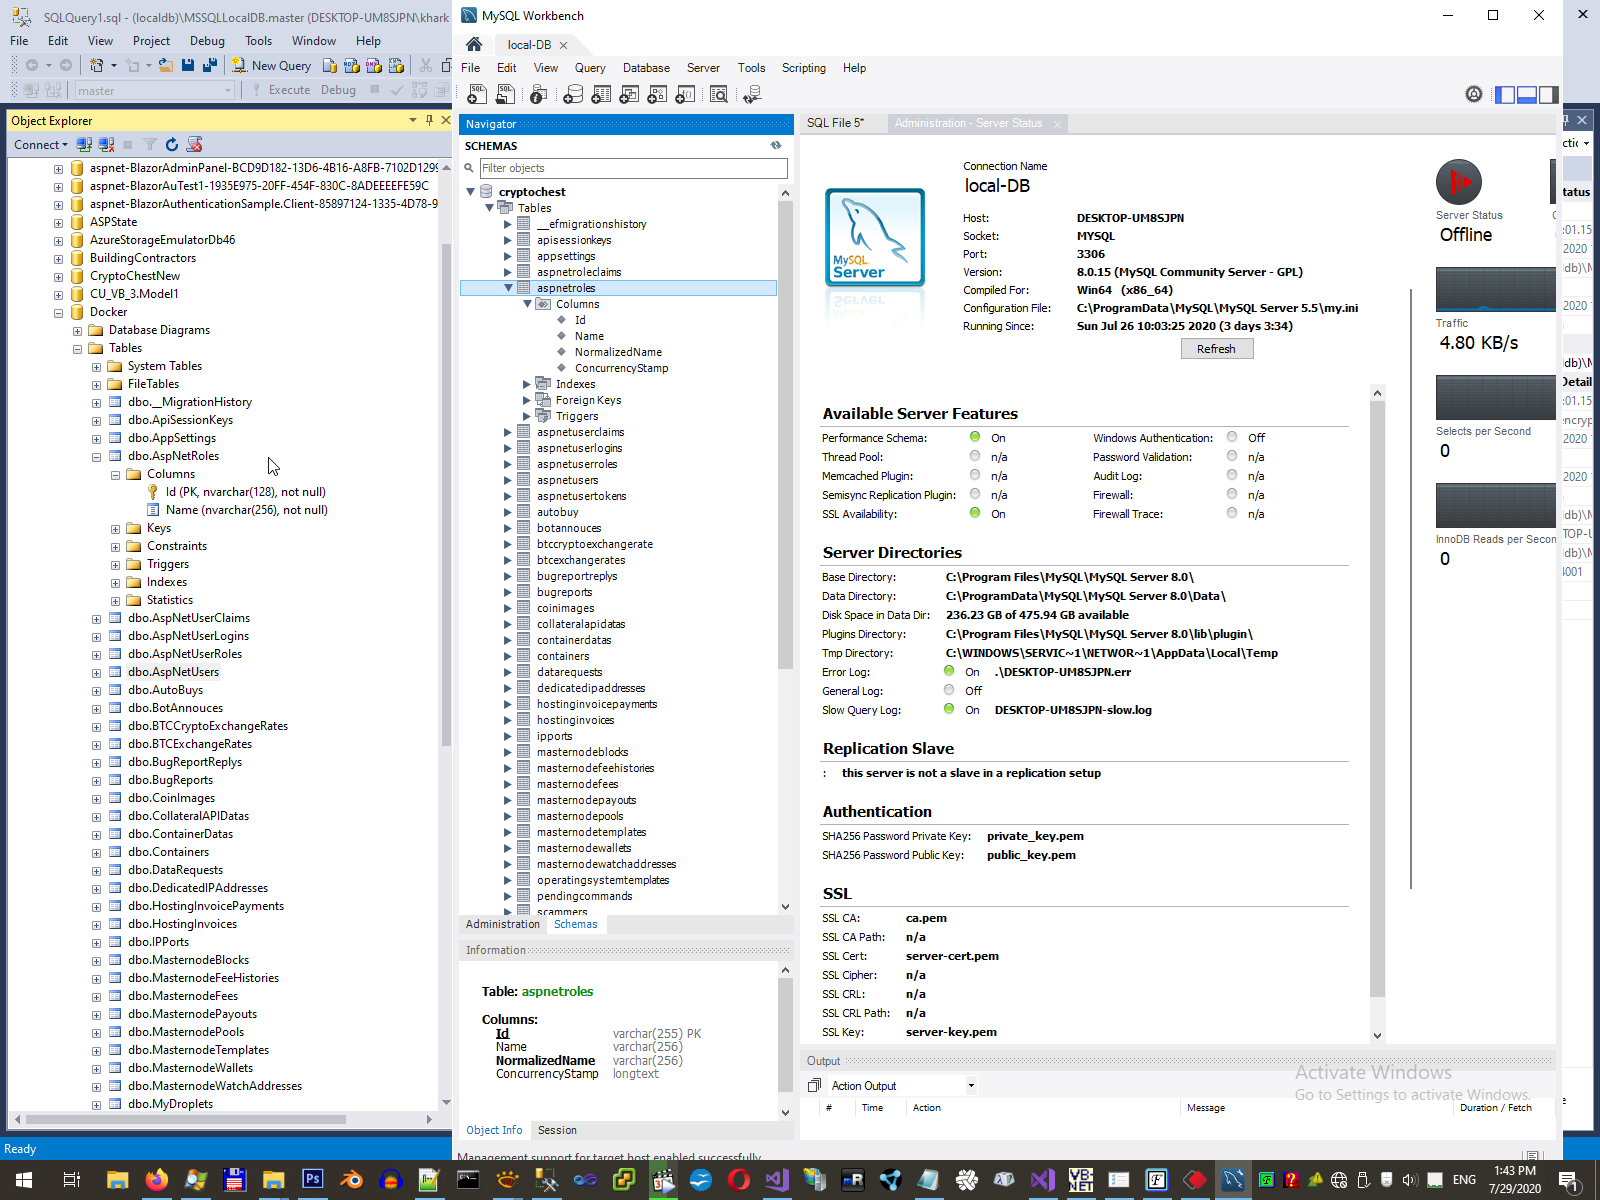This screenshot has width=1600, height=1200.
Task: Open the Scripting menu in Workbench
Action: click(x=804, y=68)
